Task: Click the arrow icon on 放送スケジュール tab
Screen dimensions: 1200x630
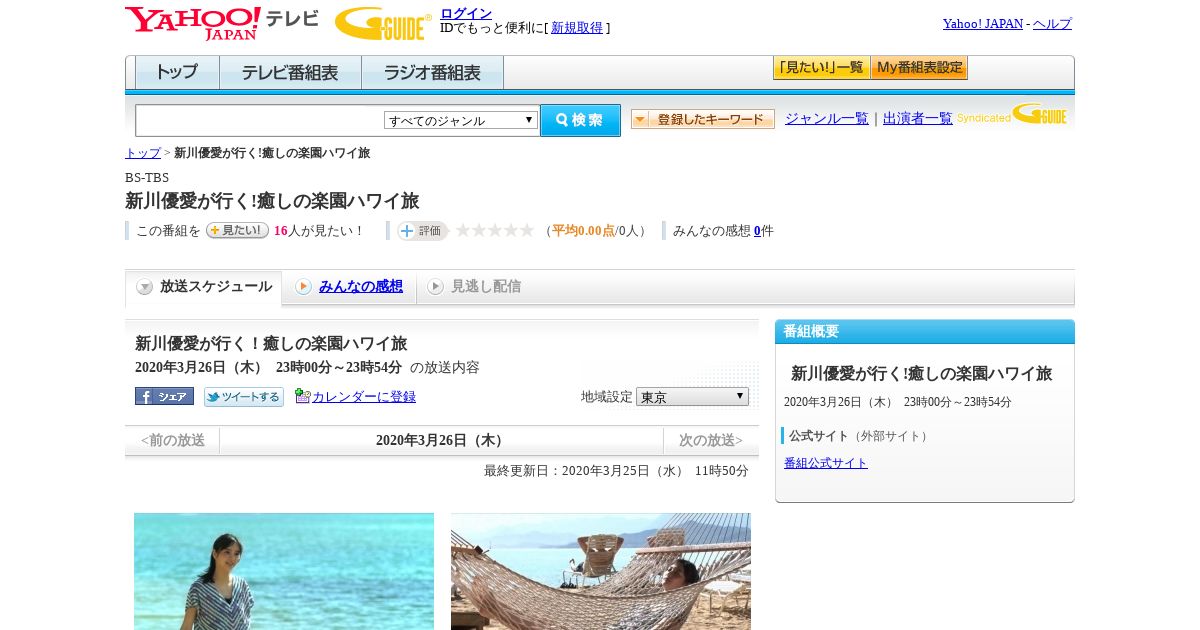Action: (x=145, y=287)
